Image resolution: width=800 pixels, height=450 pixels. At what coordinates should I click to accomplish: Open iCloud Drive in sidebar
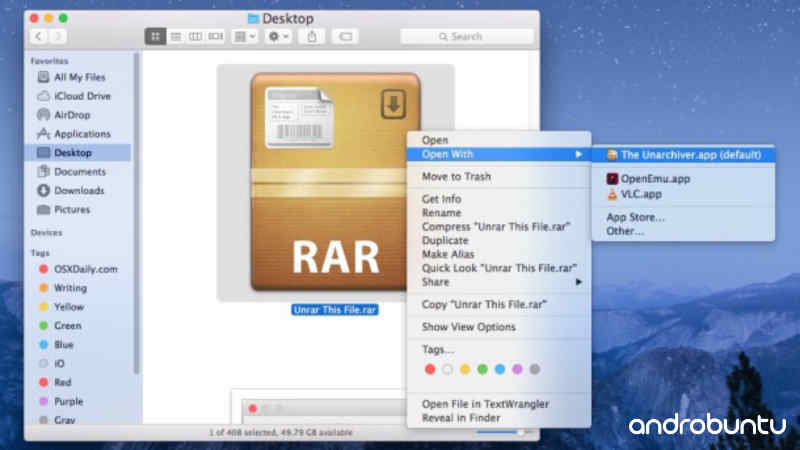pos(82,96)
